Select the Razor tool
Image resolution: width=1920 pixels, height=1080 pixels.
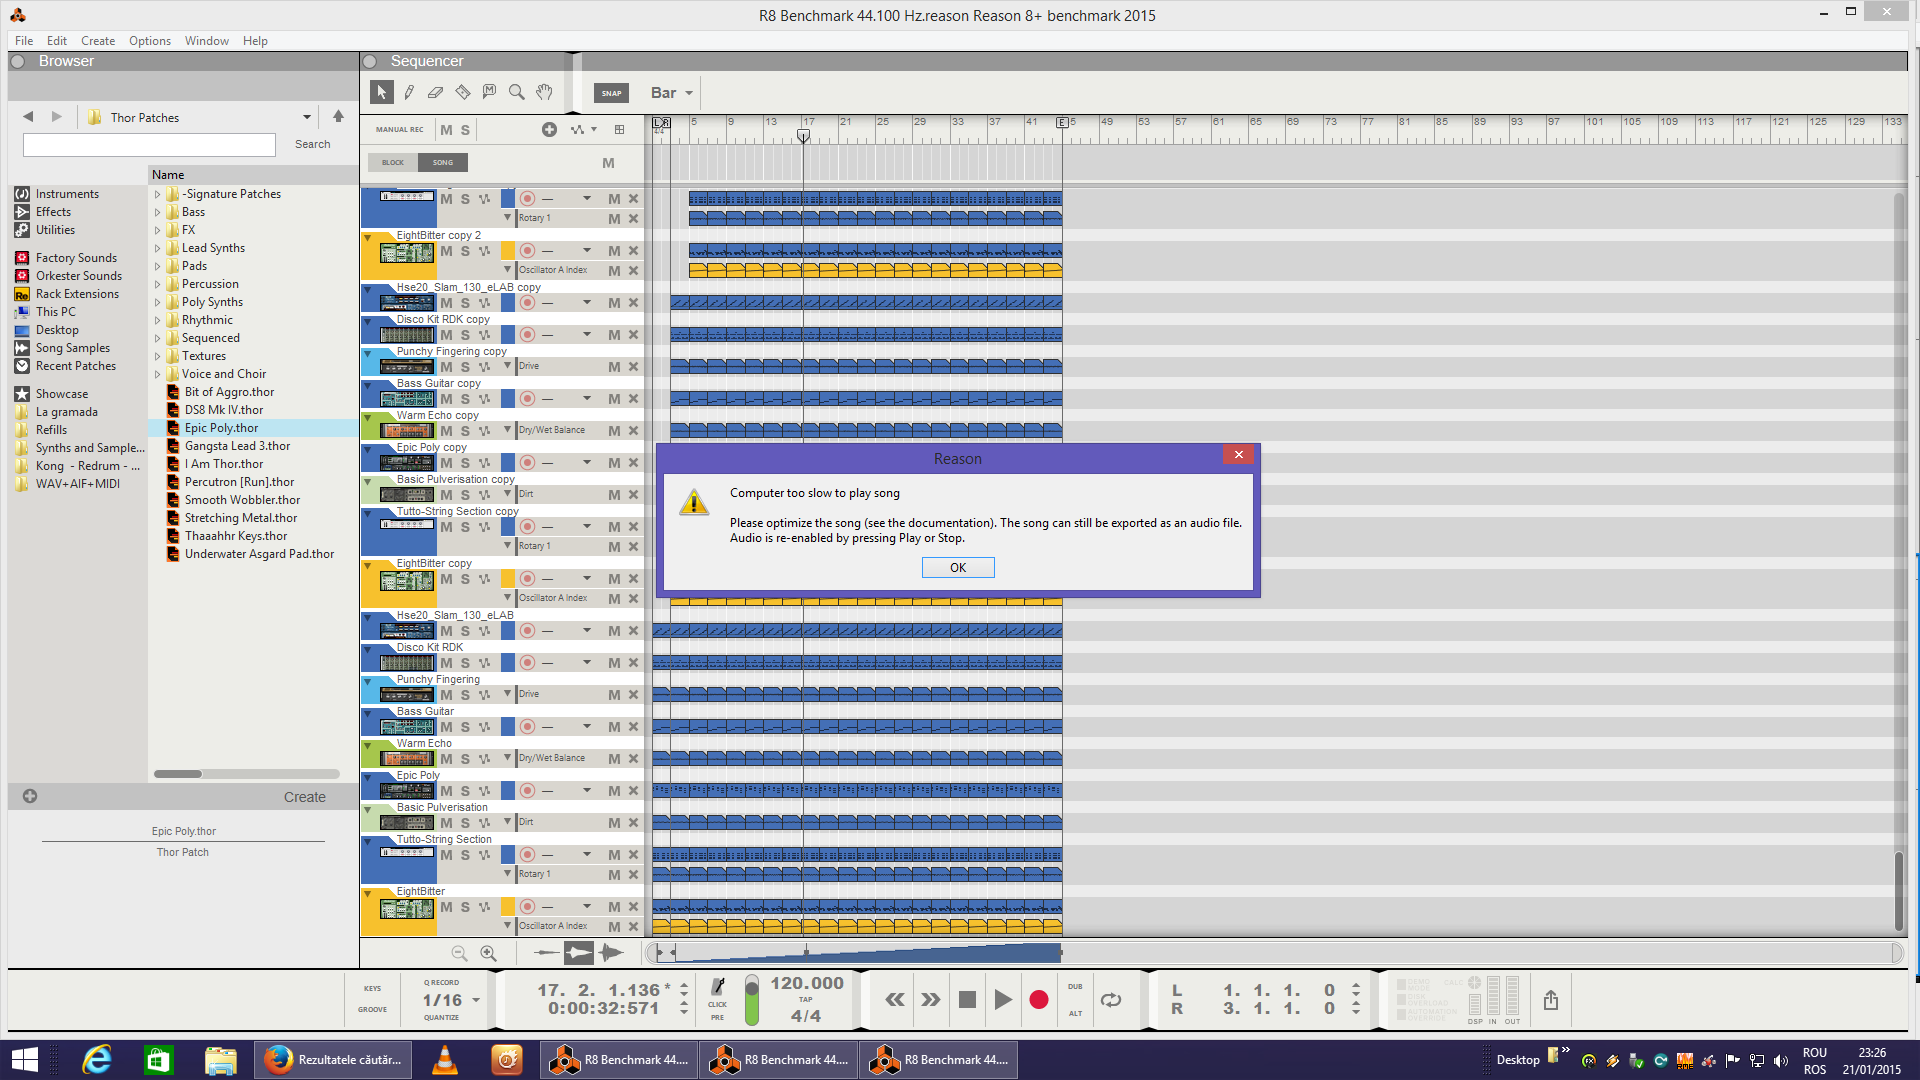pyautogui.click(x=462, y=92)
